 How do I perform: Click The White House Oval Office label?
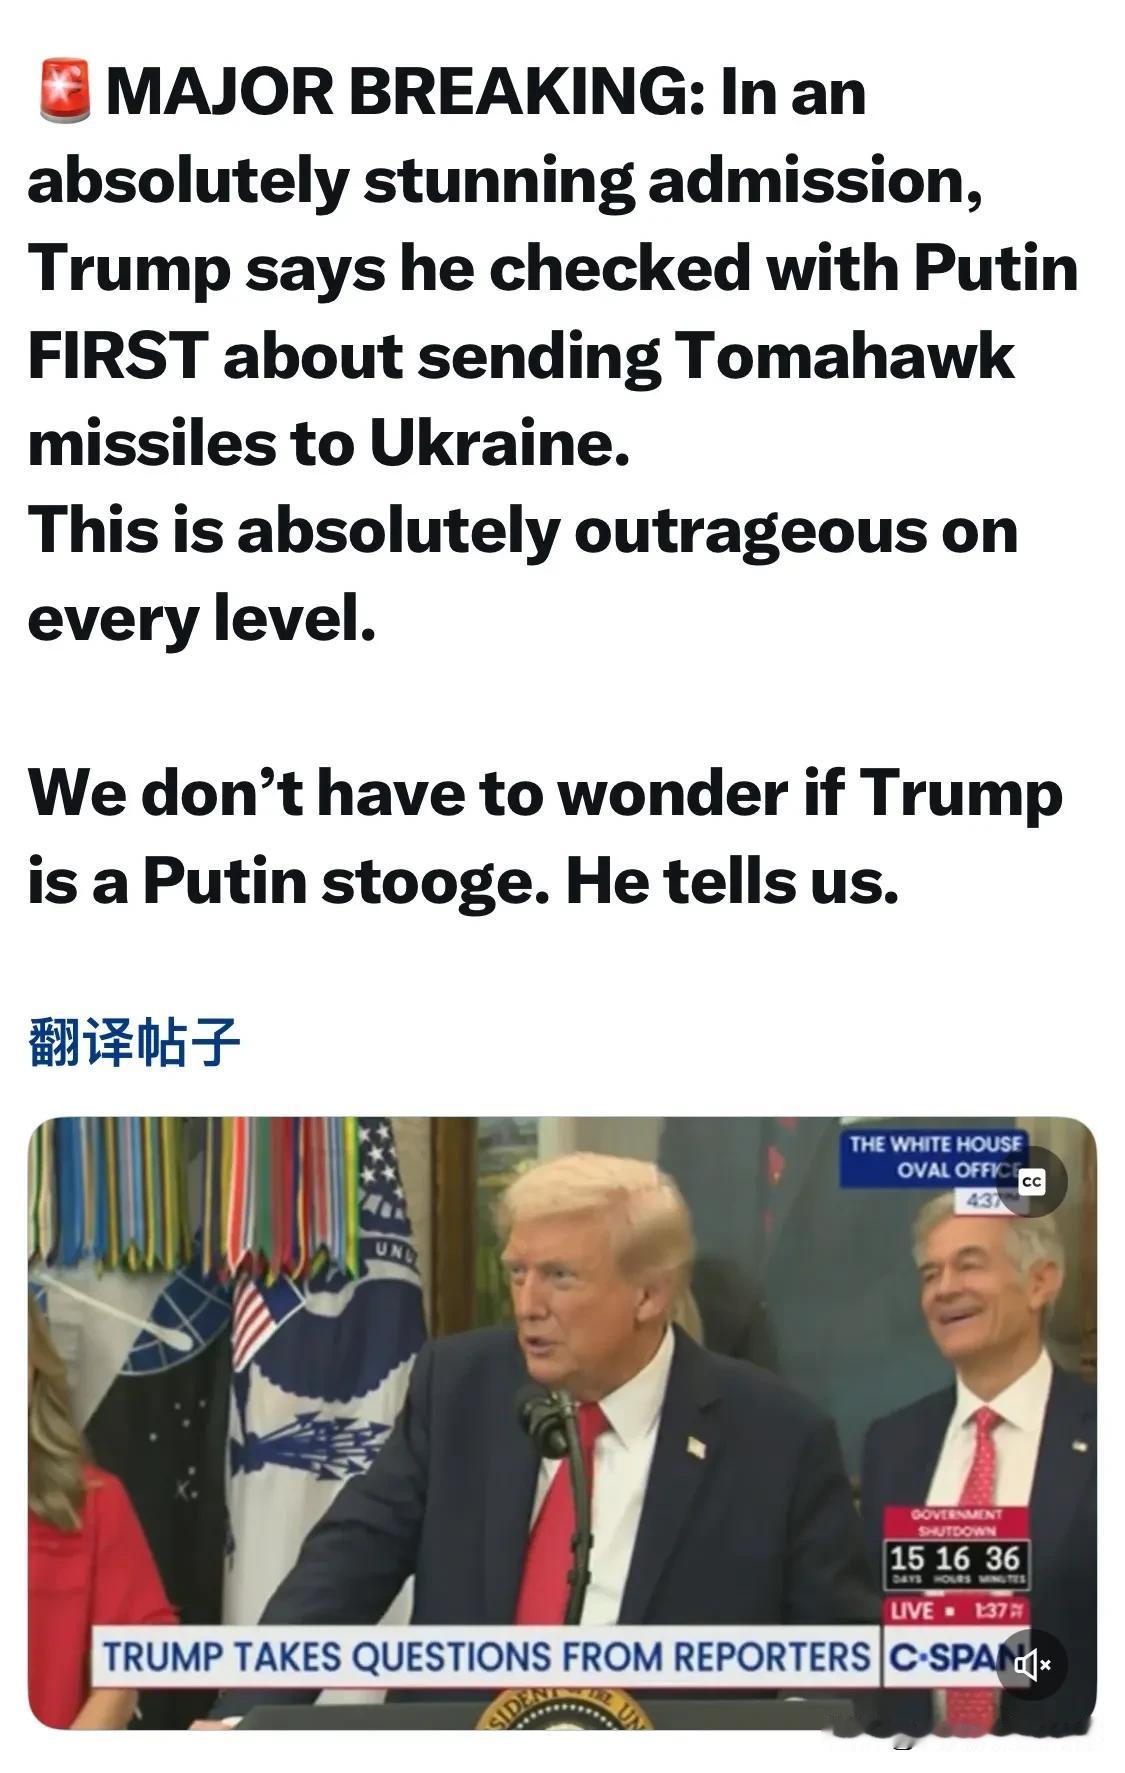pyautogui.click(x=935, y=1158)
